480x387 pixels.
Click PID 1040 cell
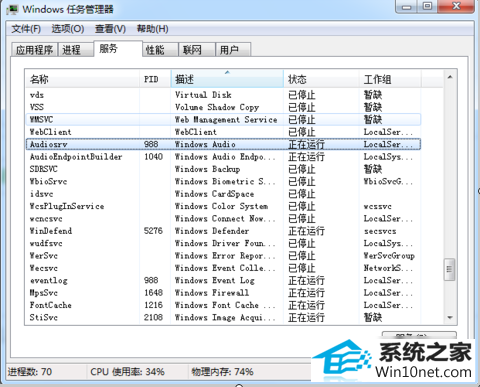click(x=153, y=157)
